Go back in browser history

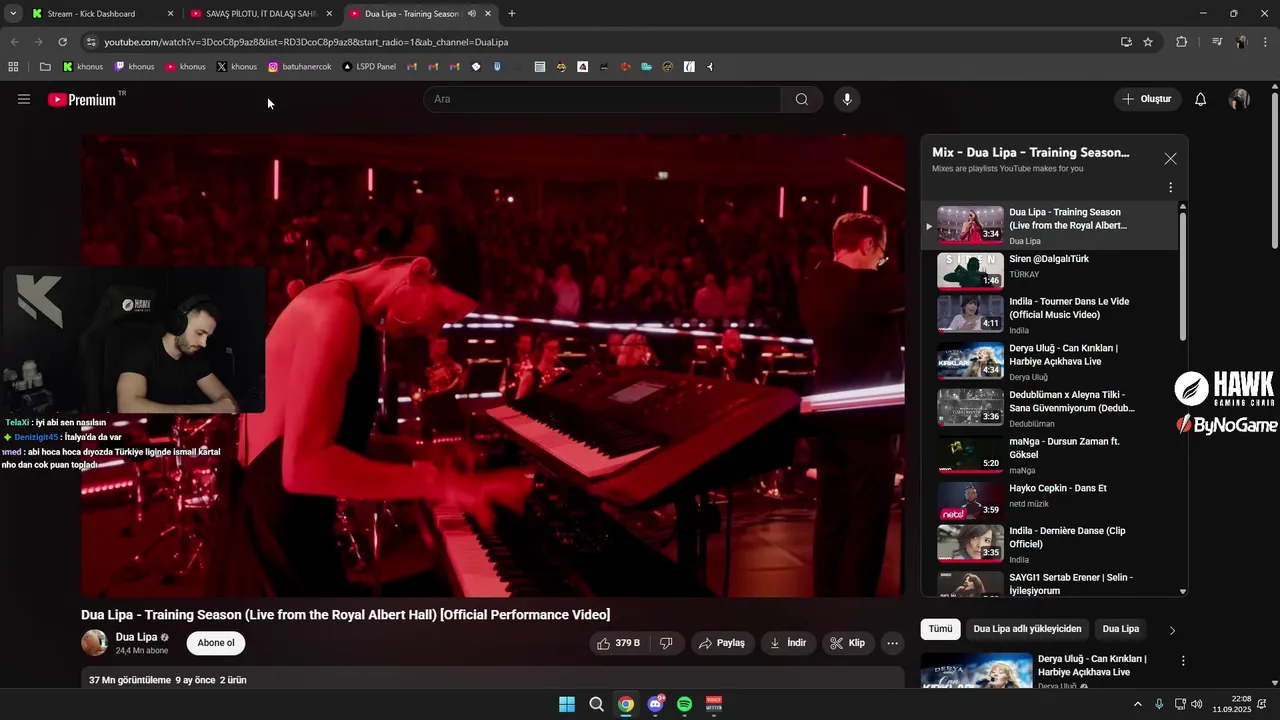tap(14, 42)
